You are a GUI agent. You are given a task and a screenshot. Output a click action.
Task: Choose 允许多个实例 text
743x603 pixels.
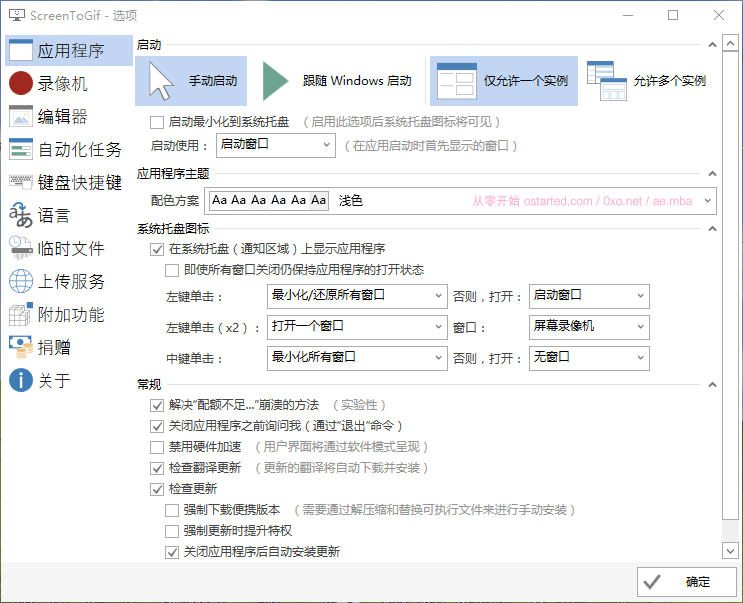[670, 81]
